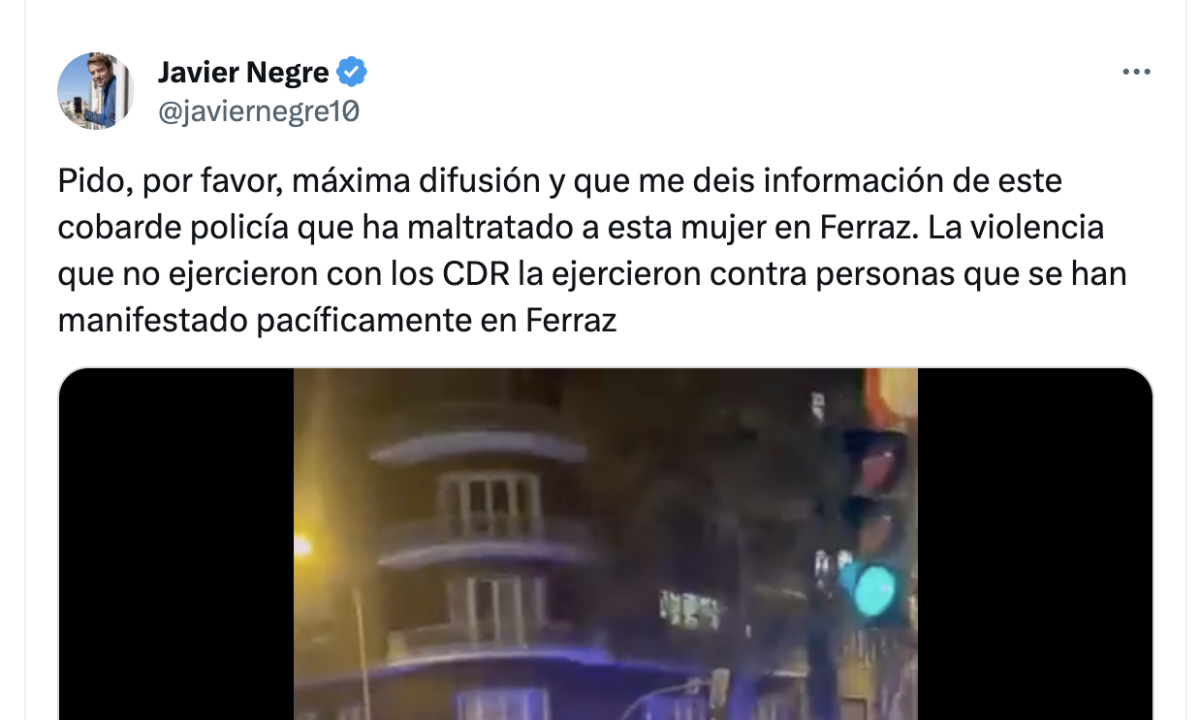Click the blue verified checkmark badge
This screenshot has width=1200, height=720.
point(352,73)
